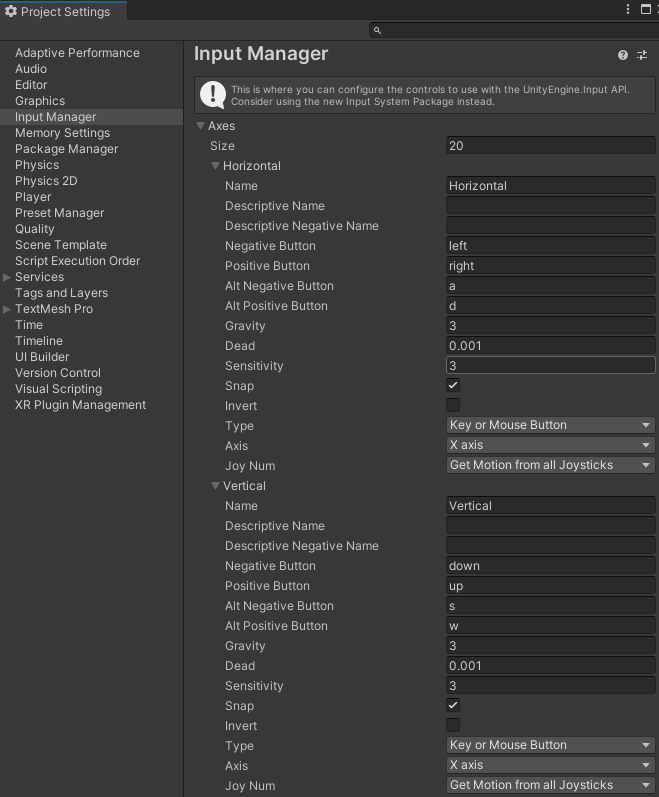Viewport: 659px width, 797px height.
Task: Open Time settings
Action: click(x=29, y=325)
